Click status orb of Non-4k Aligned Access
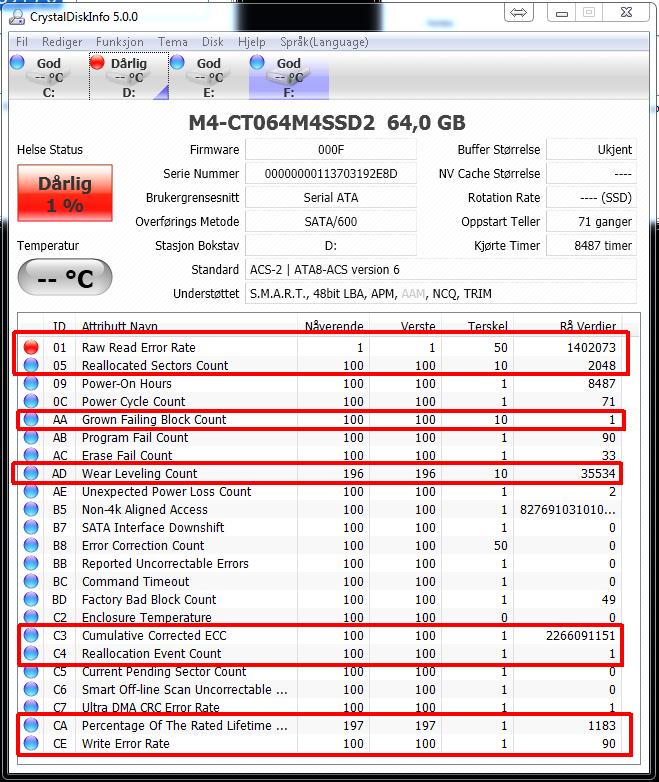Viewport: 659px width, 782px height. 31,509
